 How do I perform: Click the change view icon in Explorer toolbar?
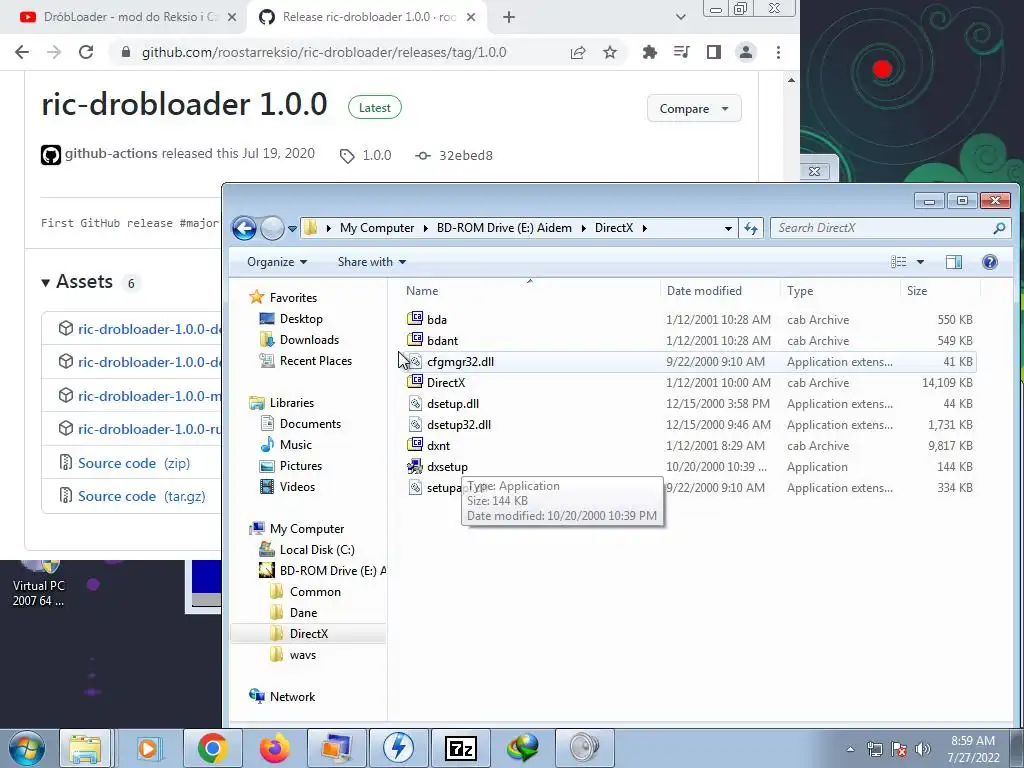tap(899, 262)
